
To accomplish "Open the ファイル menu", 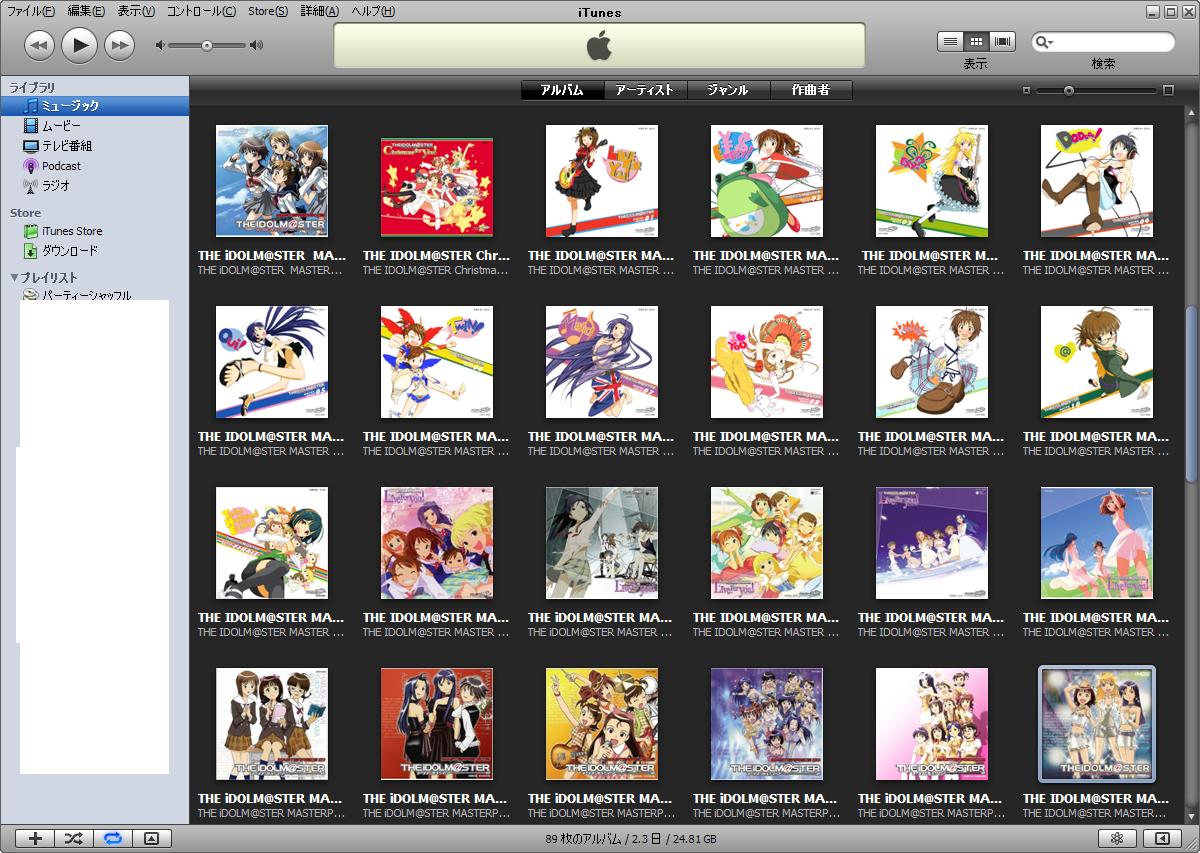I will pyautogui.click(x=31, y=12).
